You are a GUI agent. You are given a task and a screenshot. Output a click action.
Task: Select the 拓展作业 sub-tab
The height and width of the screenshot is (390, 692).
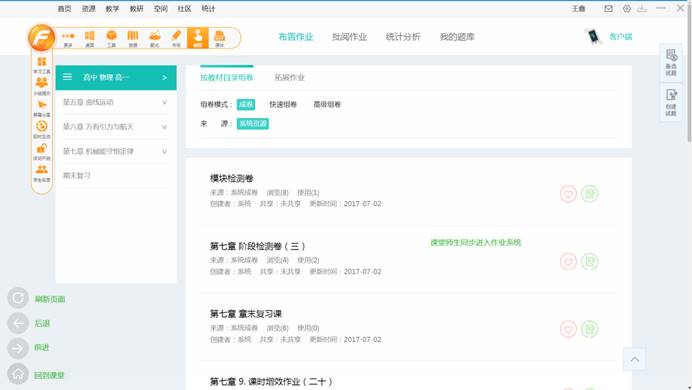(290, 78)
